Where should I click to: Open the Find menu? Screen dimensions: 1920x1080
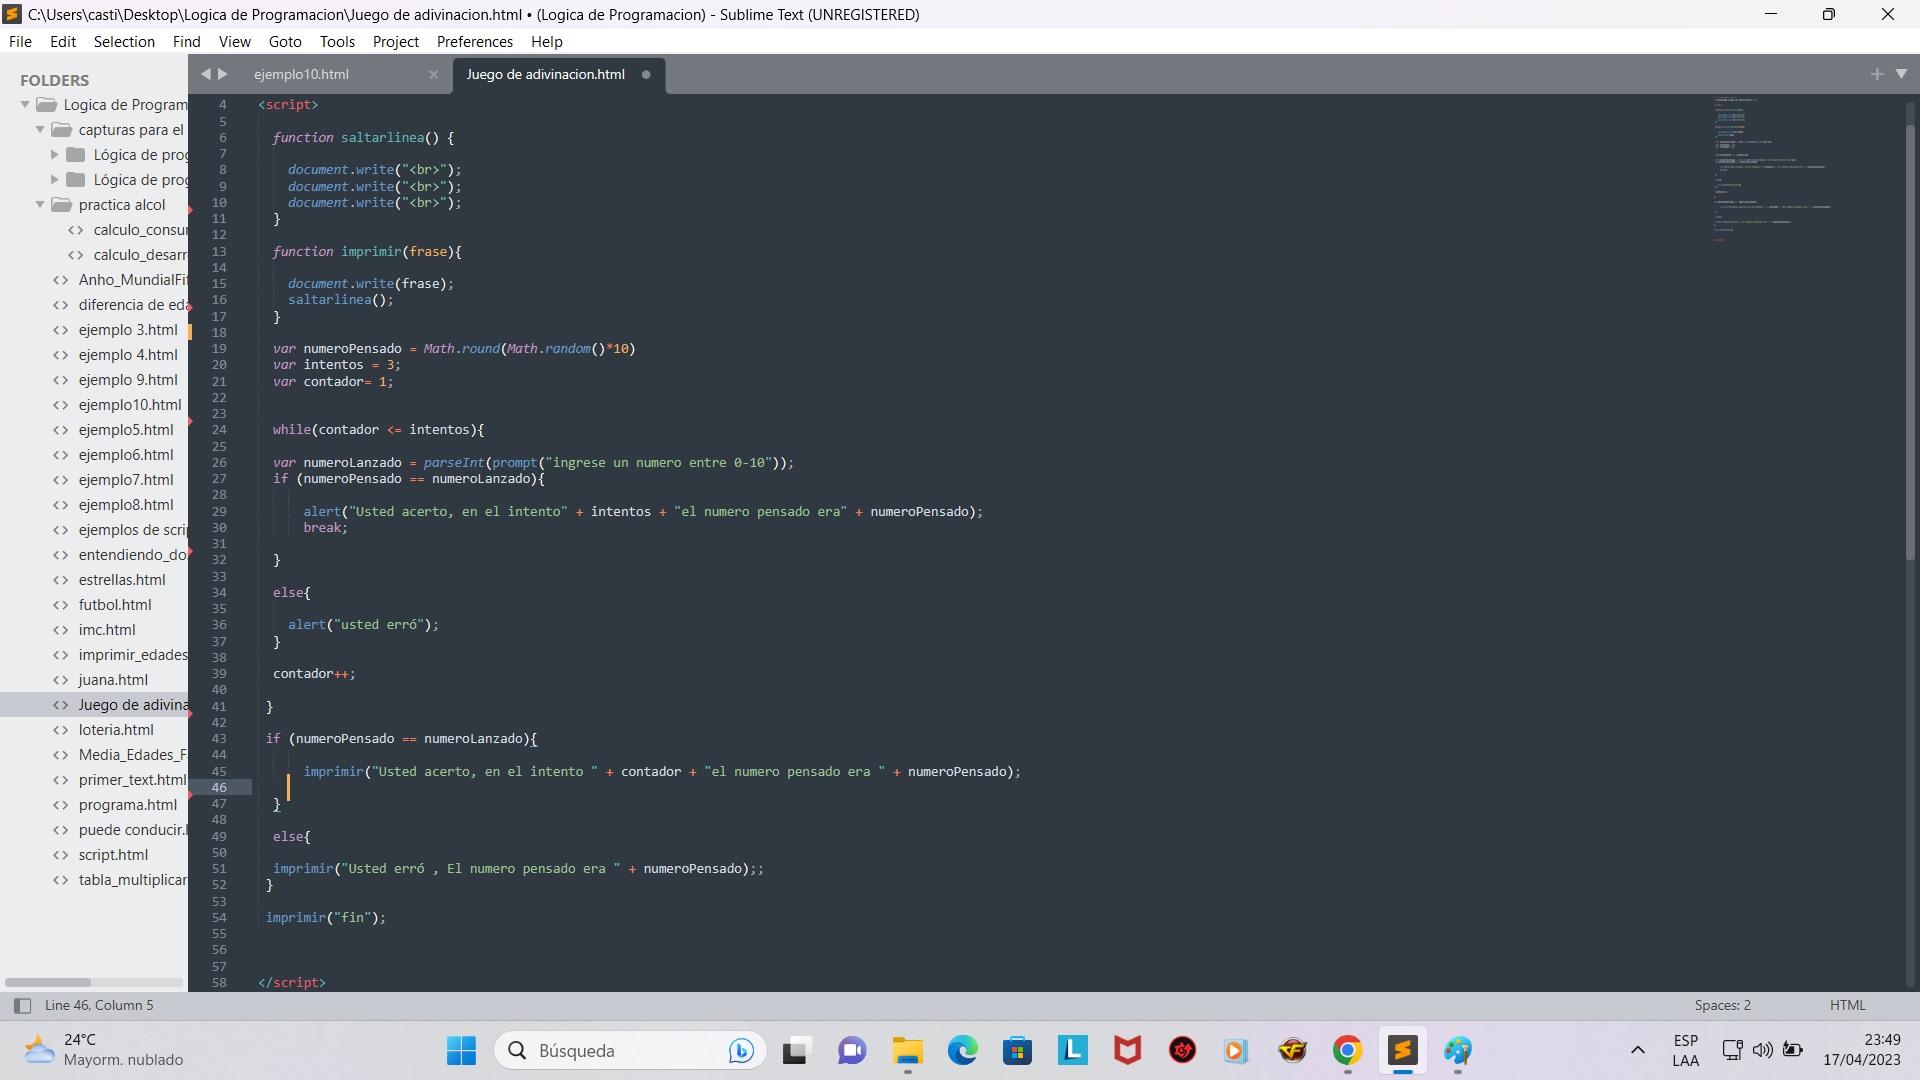(186, 41)
